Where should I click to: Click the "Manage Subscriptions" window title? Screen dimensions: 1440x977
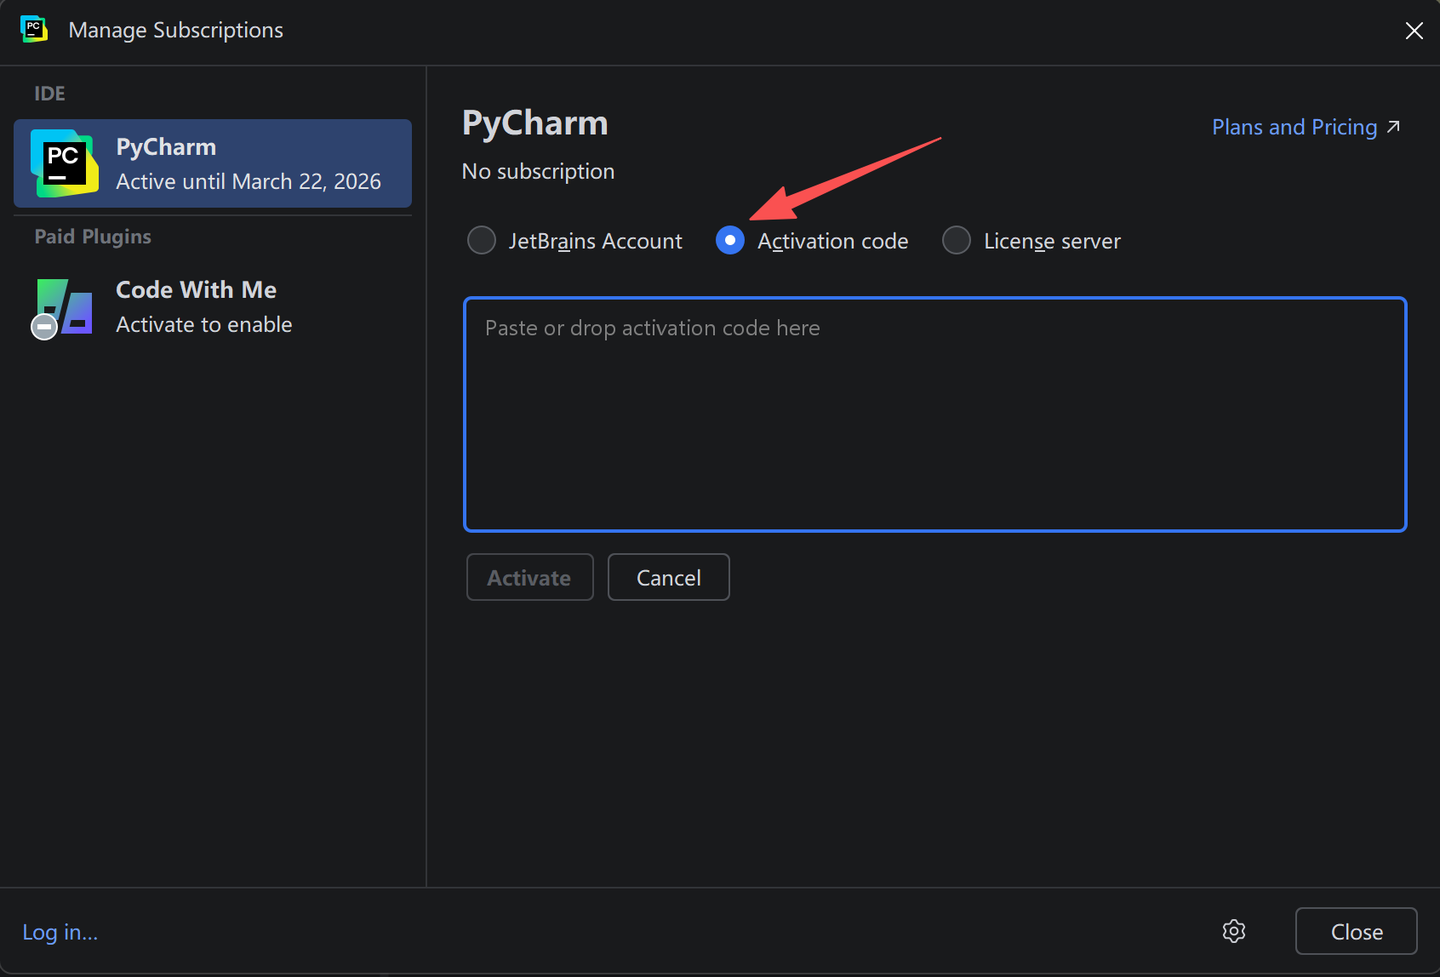pos(176,30)
